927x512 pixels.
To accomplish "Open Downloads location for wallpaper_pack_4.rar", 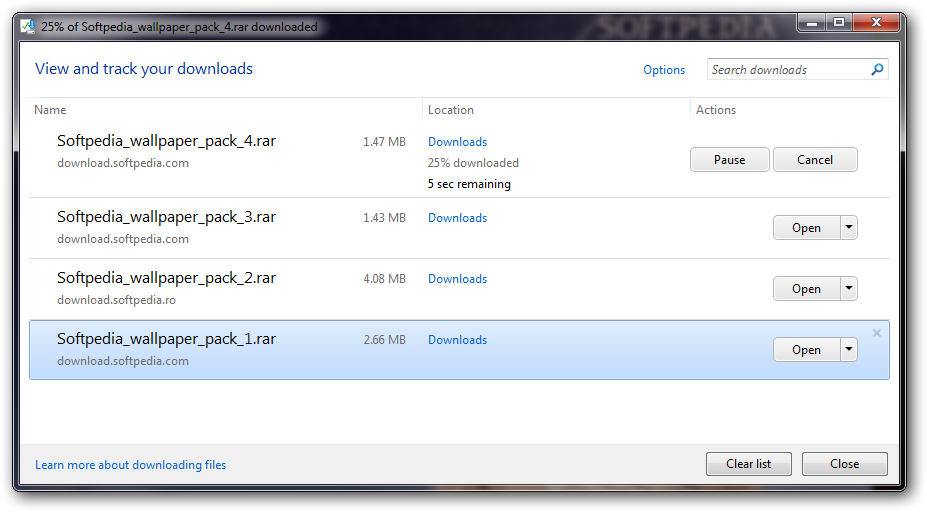I will (458, 142).
